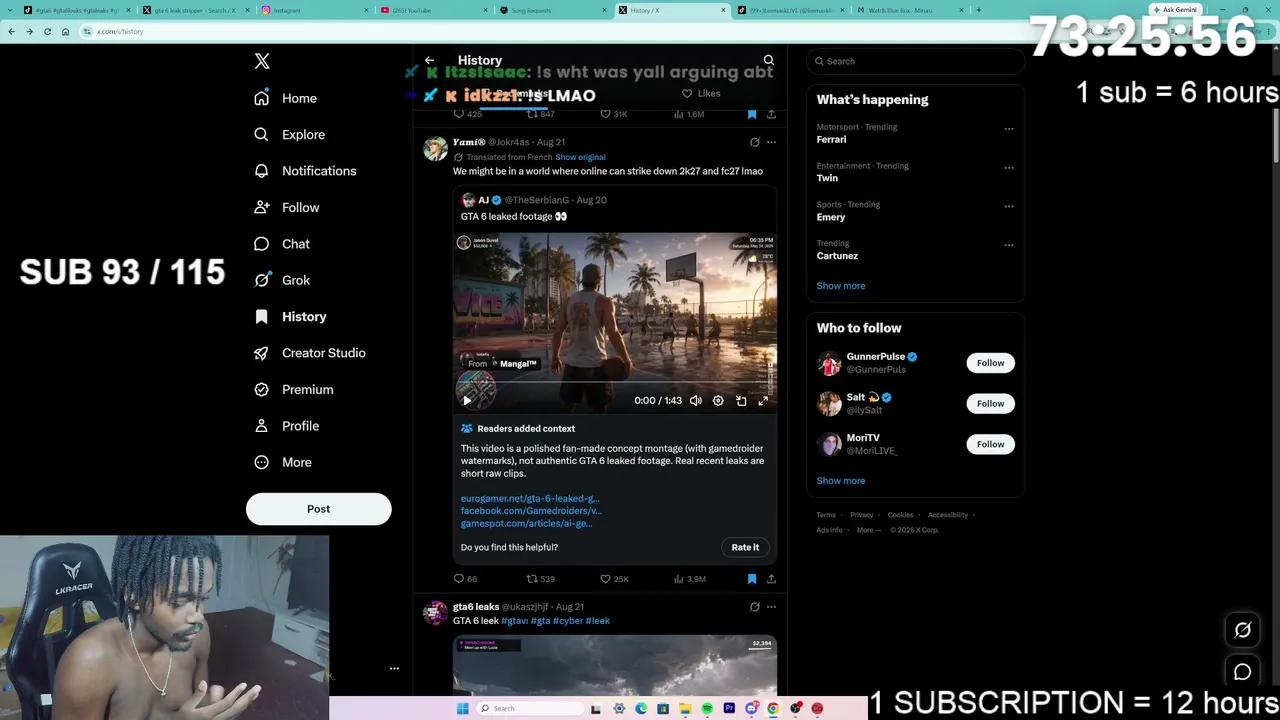The height and width of the screenshot is (720, 1280).
Task: Open Explore in the X sidebar
Action: click(289, 134)
